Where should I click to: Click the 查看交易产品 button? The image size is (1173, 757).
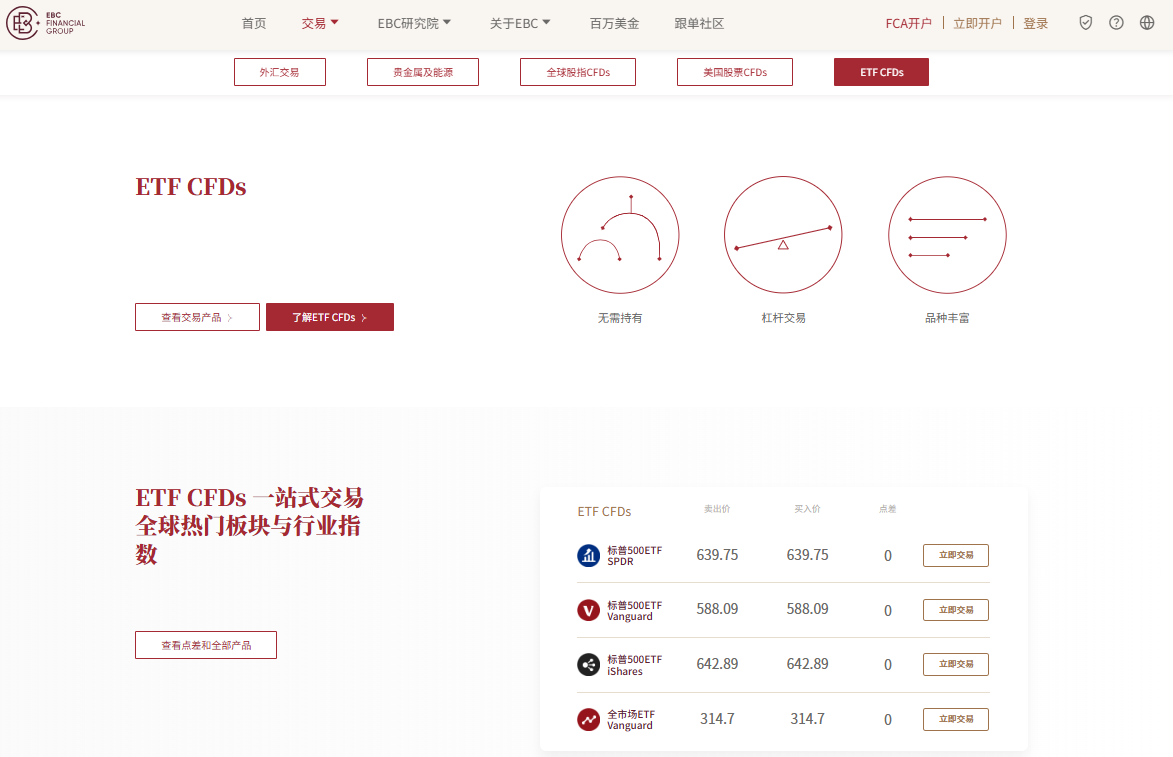coord(197,317)
